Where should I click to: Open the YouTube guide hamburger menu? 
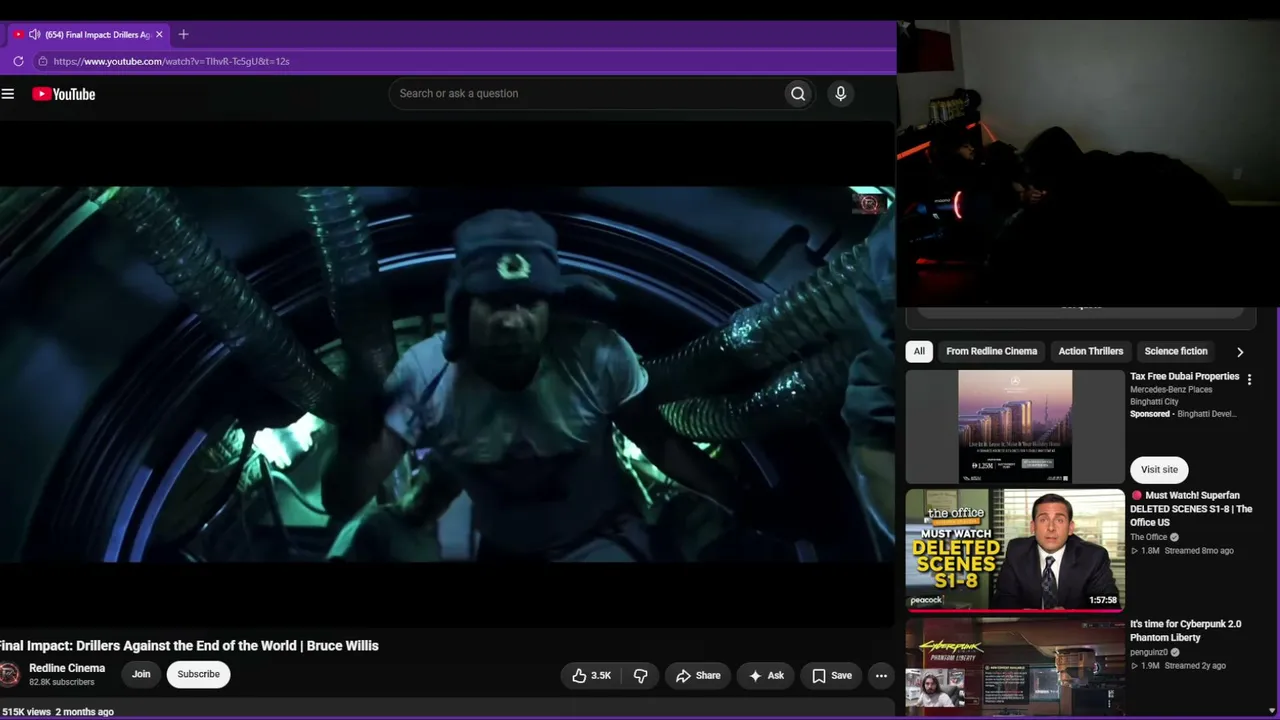point(8,94)
